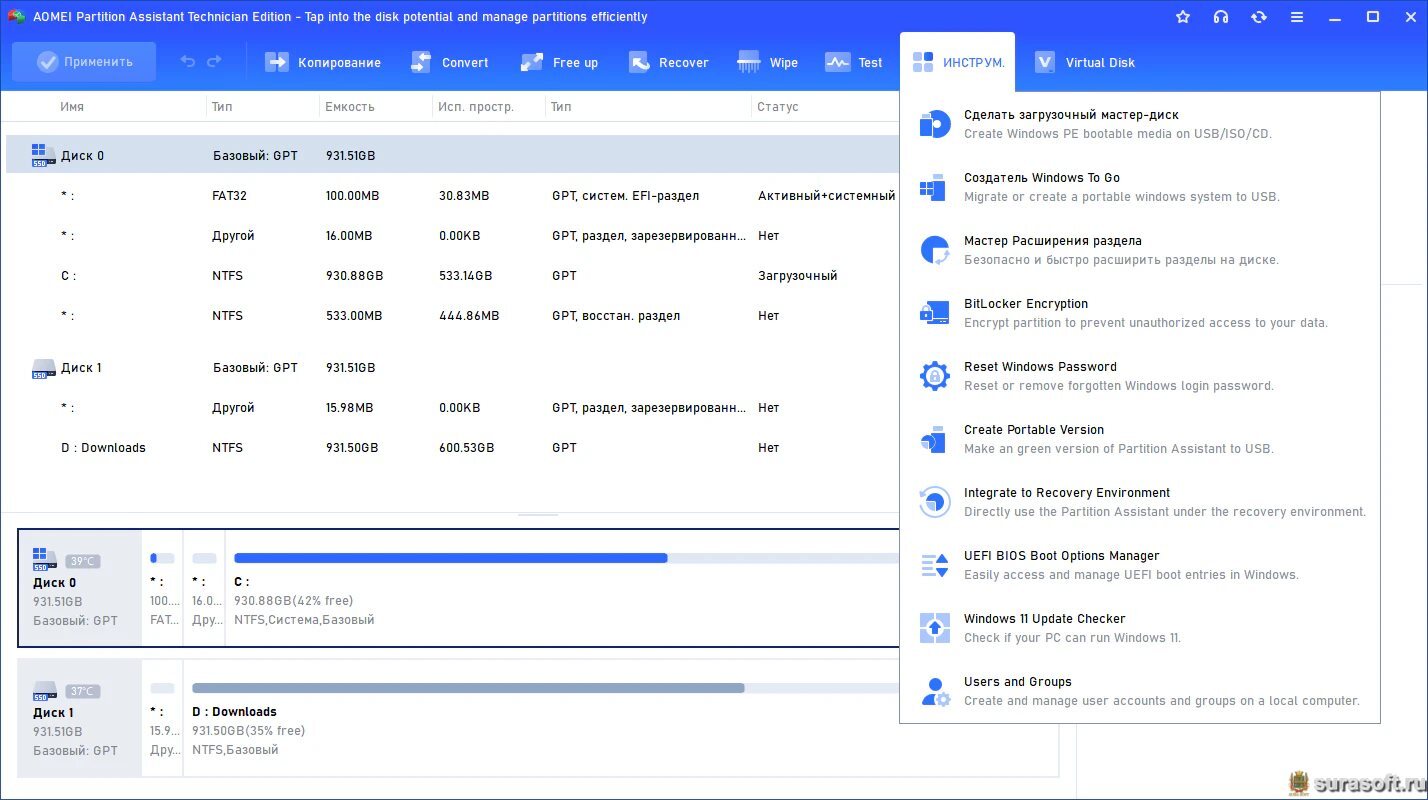Screen dimensions: 1428x800
Task: Click the BitLocker Encryption icon
Action: click(x=934, y=313)
